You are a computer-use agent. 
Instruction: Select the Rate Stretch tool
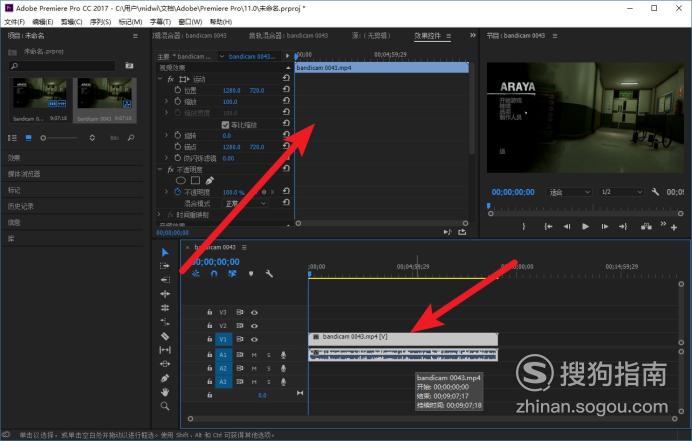(165, 308)
